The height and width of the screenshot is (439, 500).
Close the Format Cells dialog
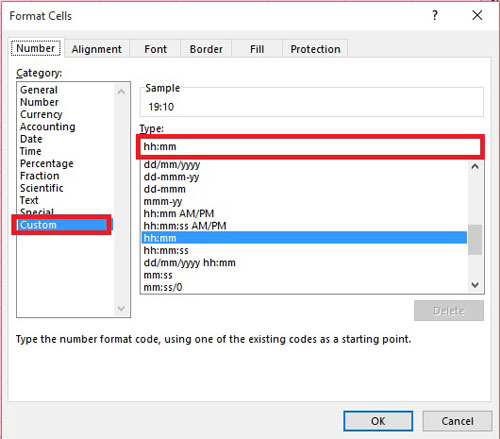pos(477,15)
